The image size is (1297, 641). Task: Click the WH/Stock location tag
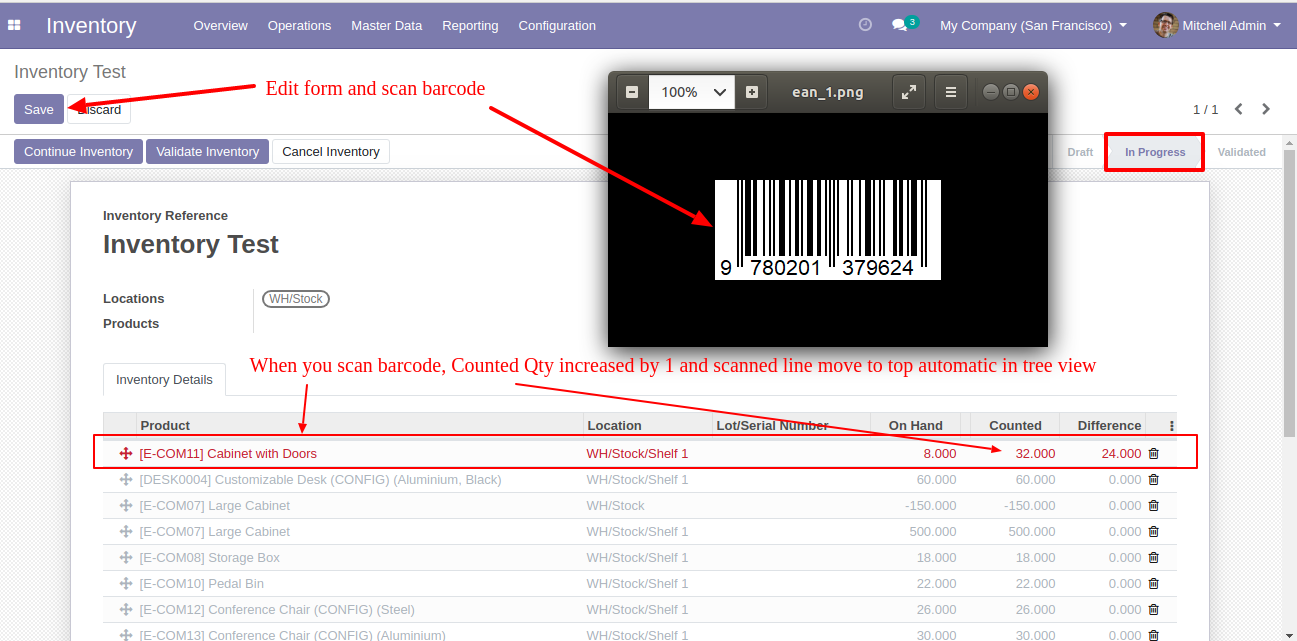[x=296, y=299]
